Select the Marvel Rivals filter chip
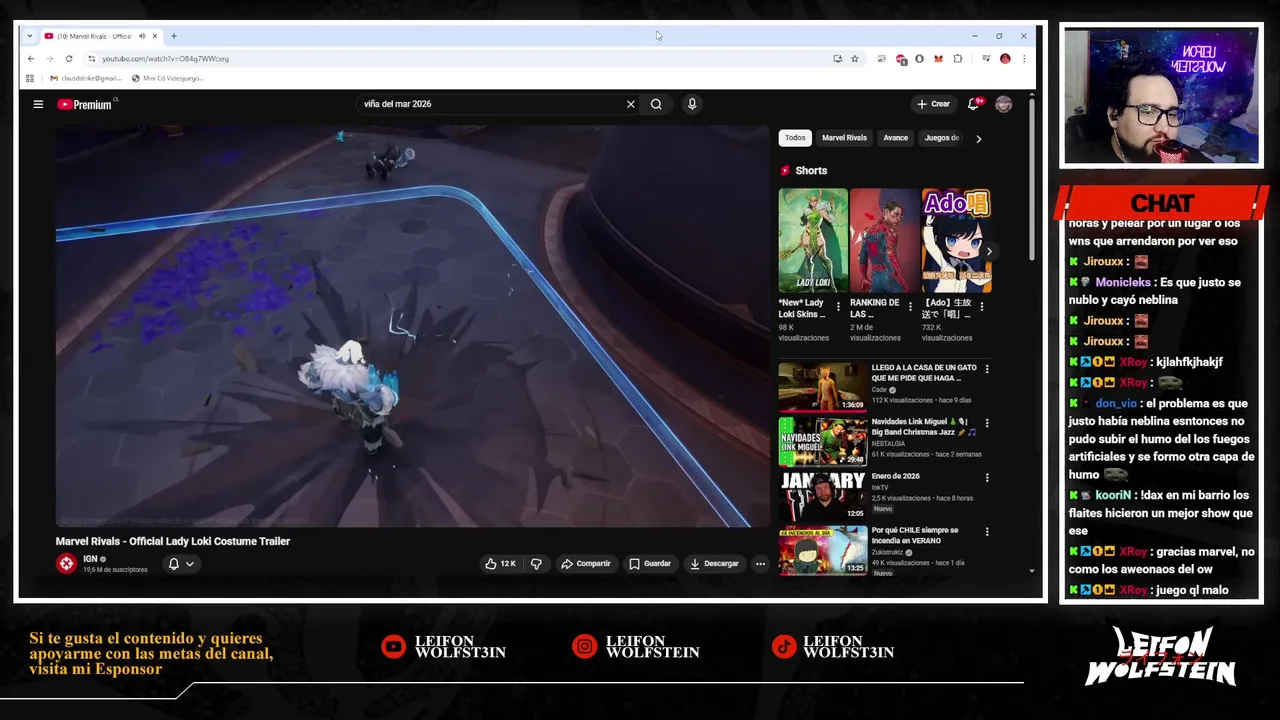Image resolution: width=1280 pixels, height=720 pixels. point(844,138)
